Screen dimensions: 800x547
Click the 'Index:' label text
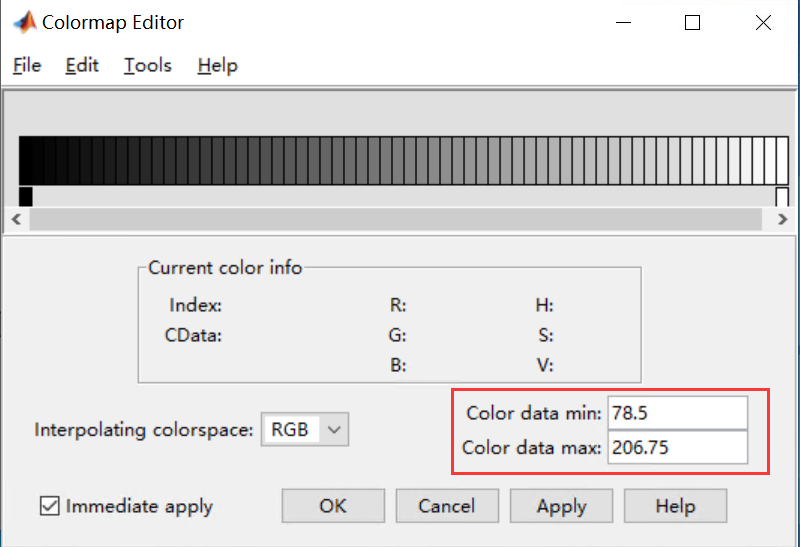tap(196, 305)
